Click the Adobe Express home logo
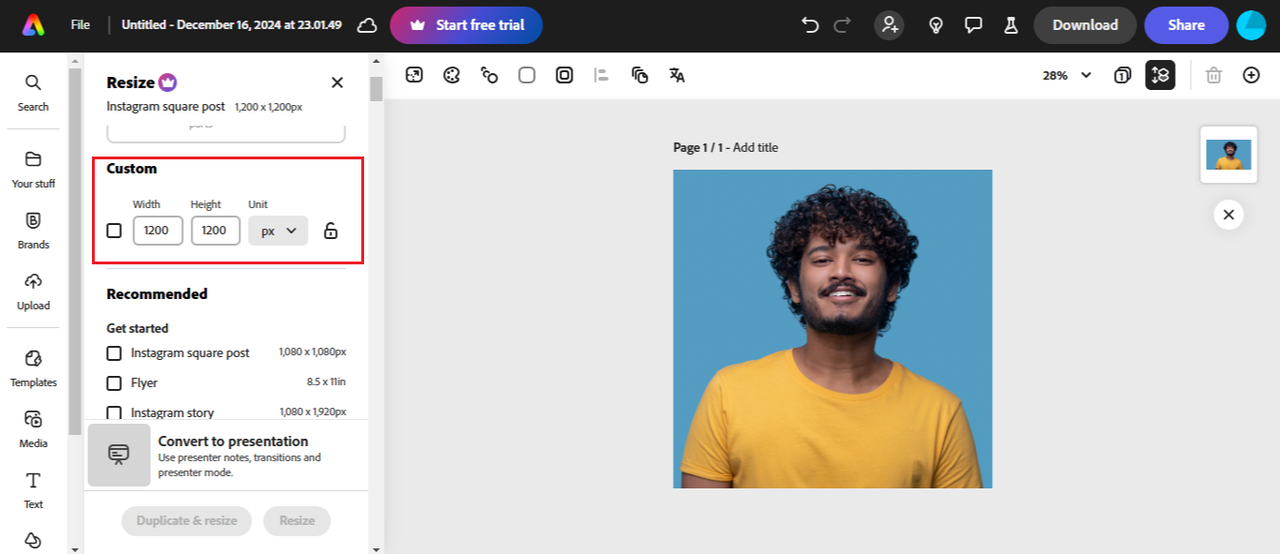The image size is (1280, 554). click(33, 25)
